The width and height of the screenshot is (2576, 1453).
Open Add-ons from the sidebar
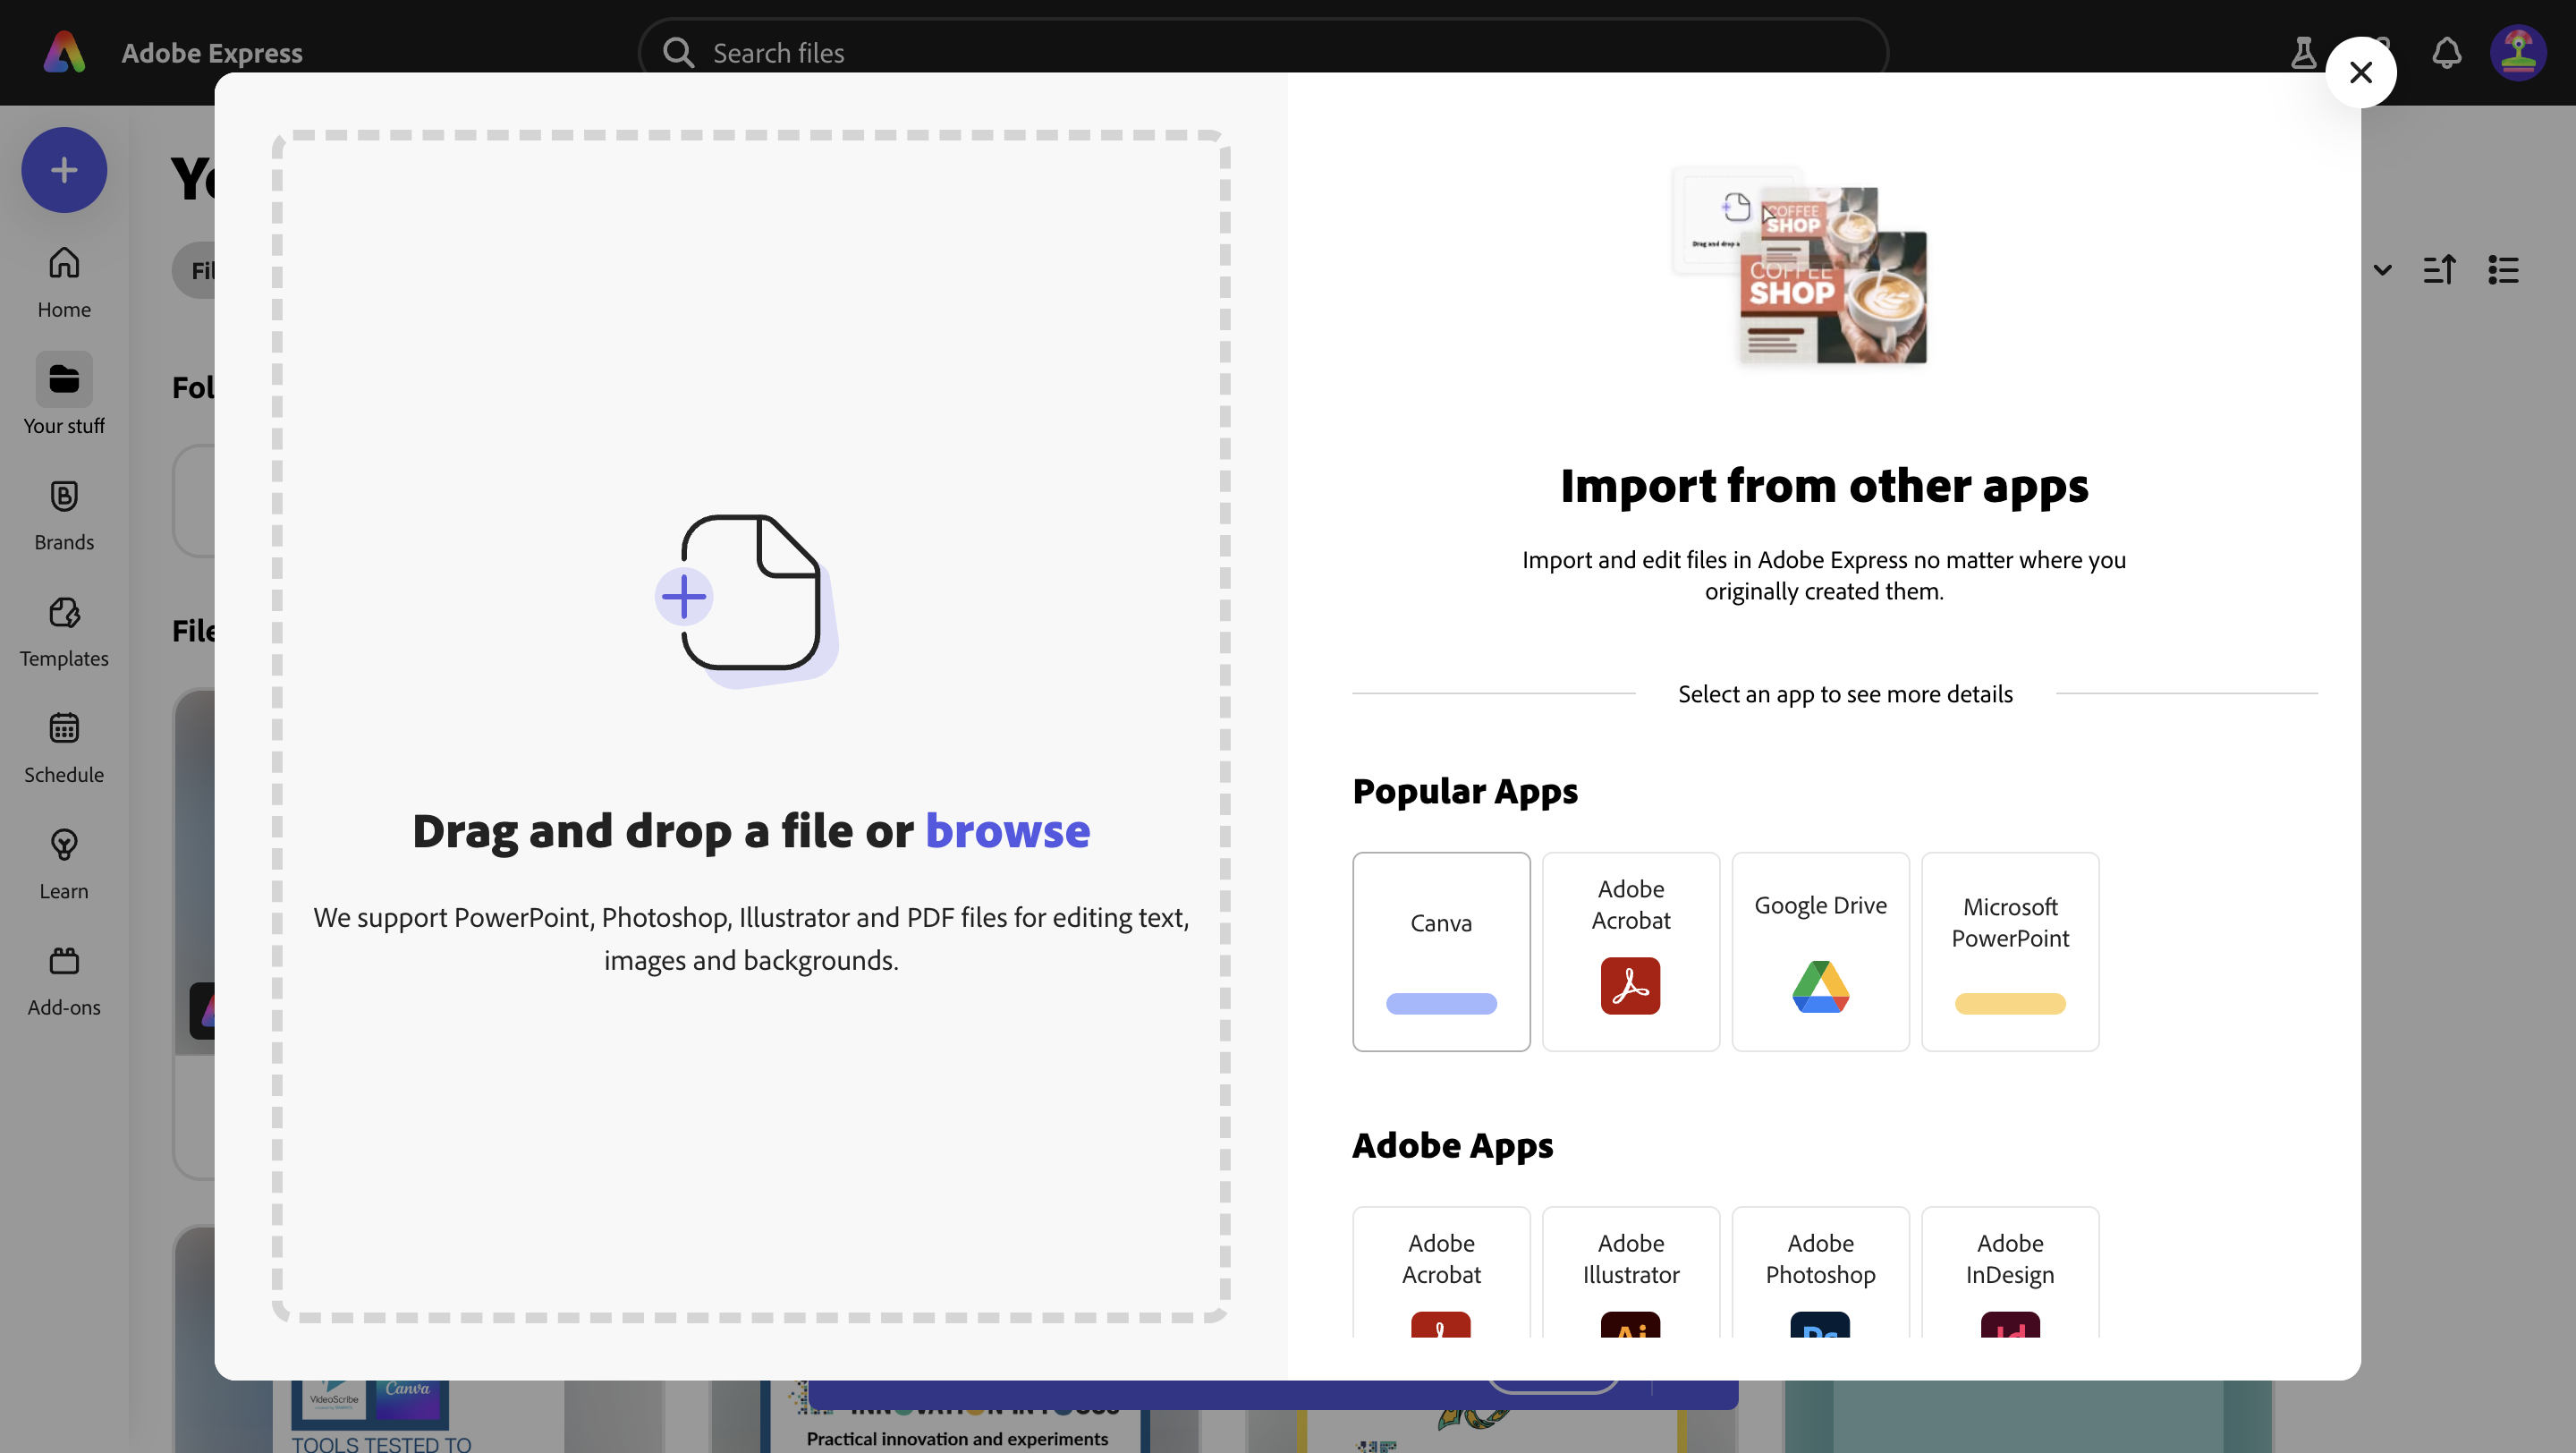click(64, 979)
